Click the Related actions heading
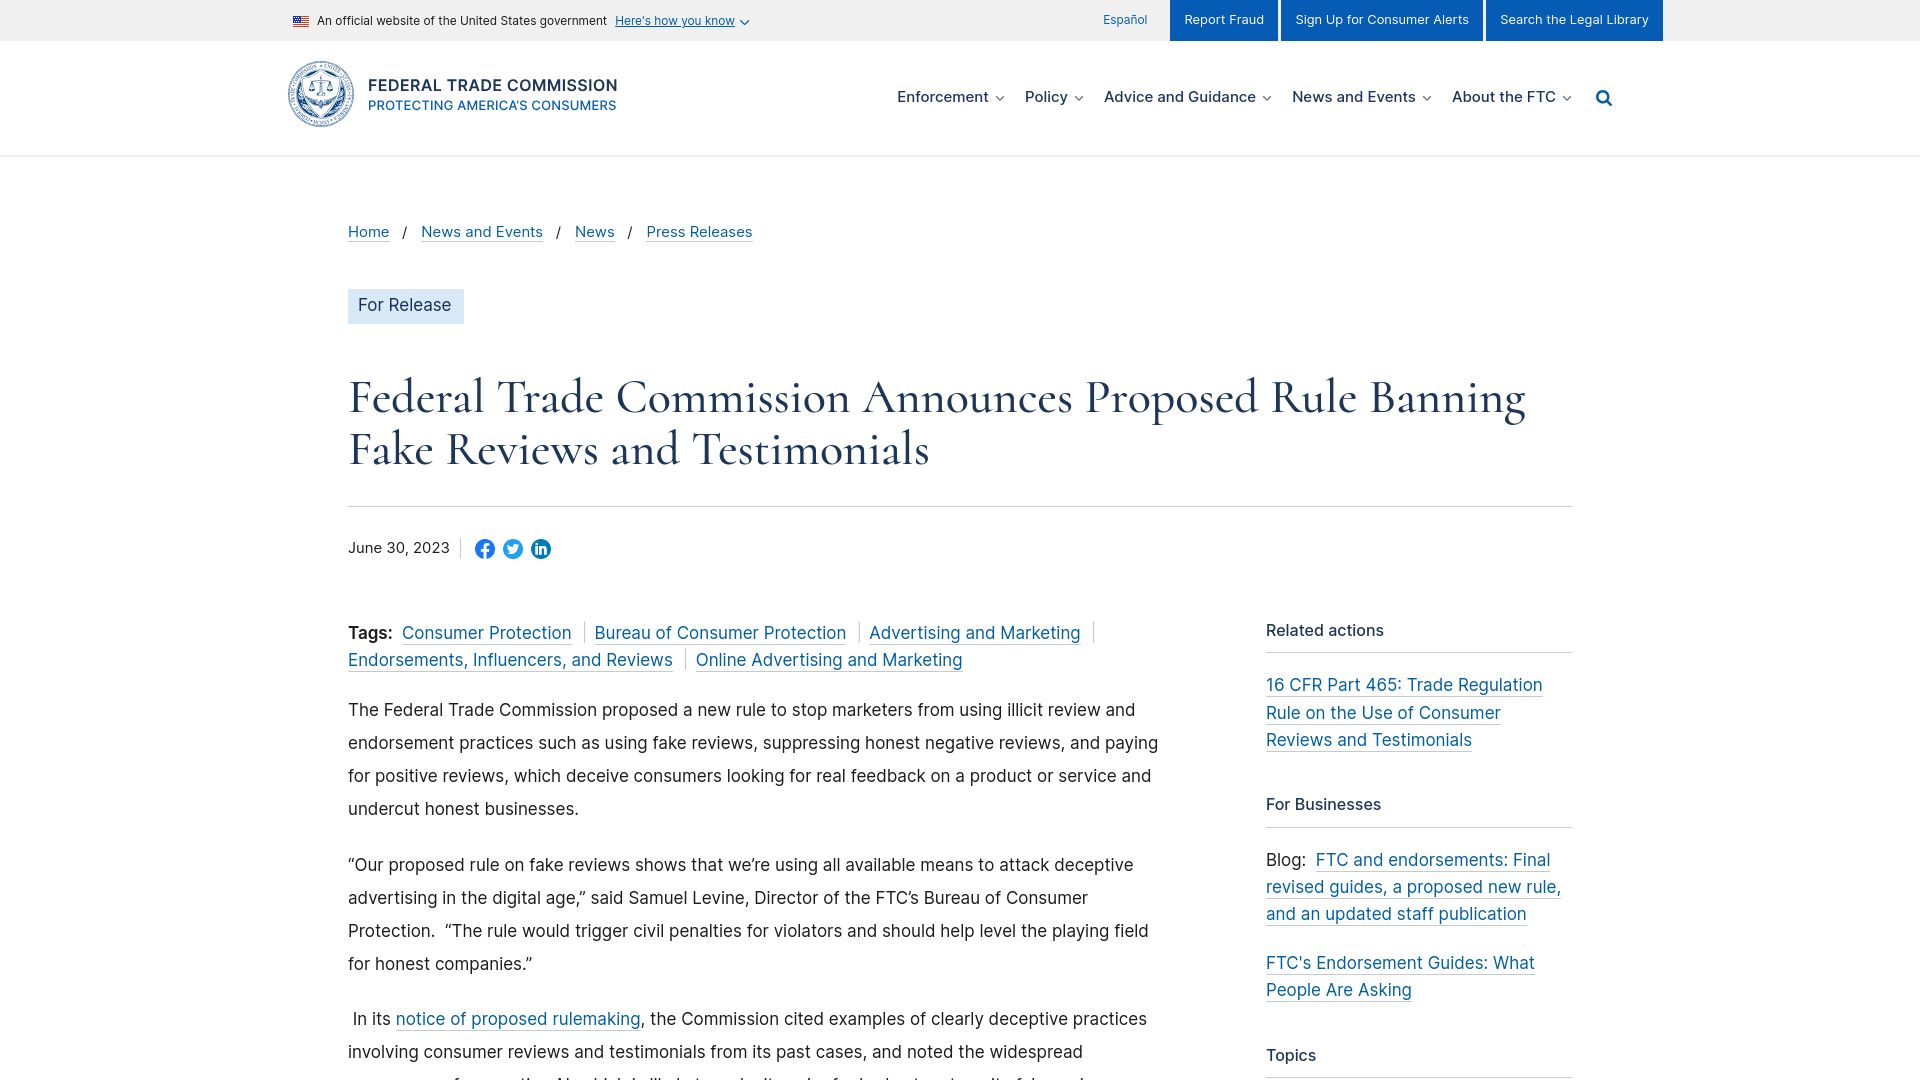Image resolution: width=1920 pixels, height=1080 pixels. [1325, 631]
